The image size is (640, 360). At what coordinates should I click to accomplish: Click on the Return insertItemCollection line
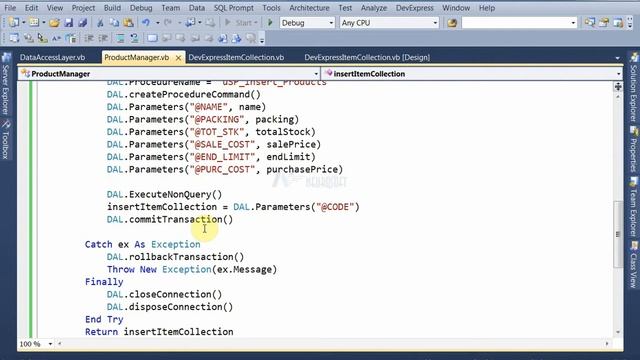pos(159,332)
